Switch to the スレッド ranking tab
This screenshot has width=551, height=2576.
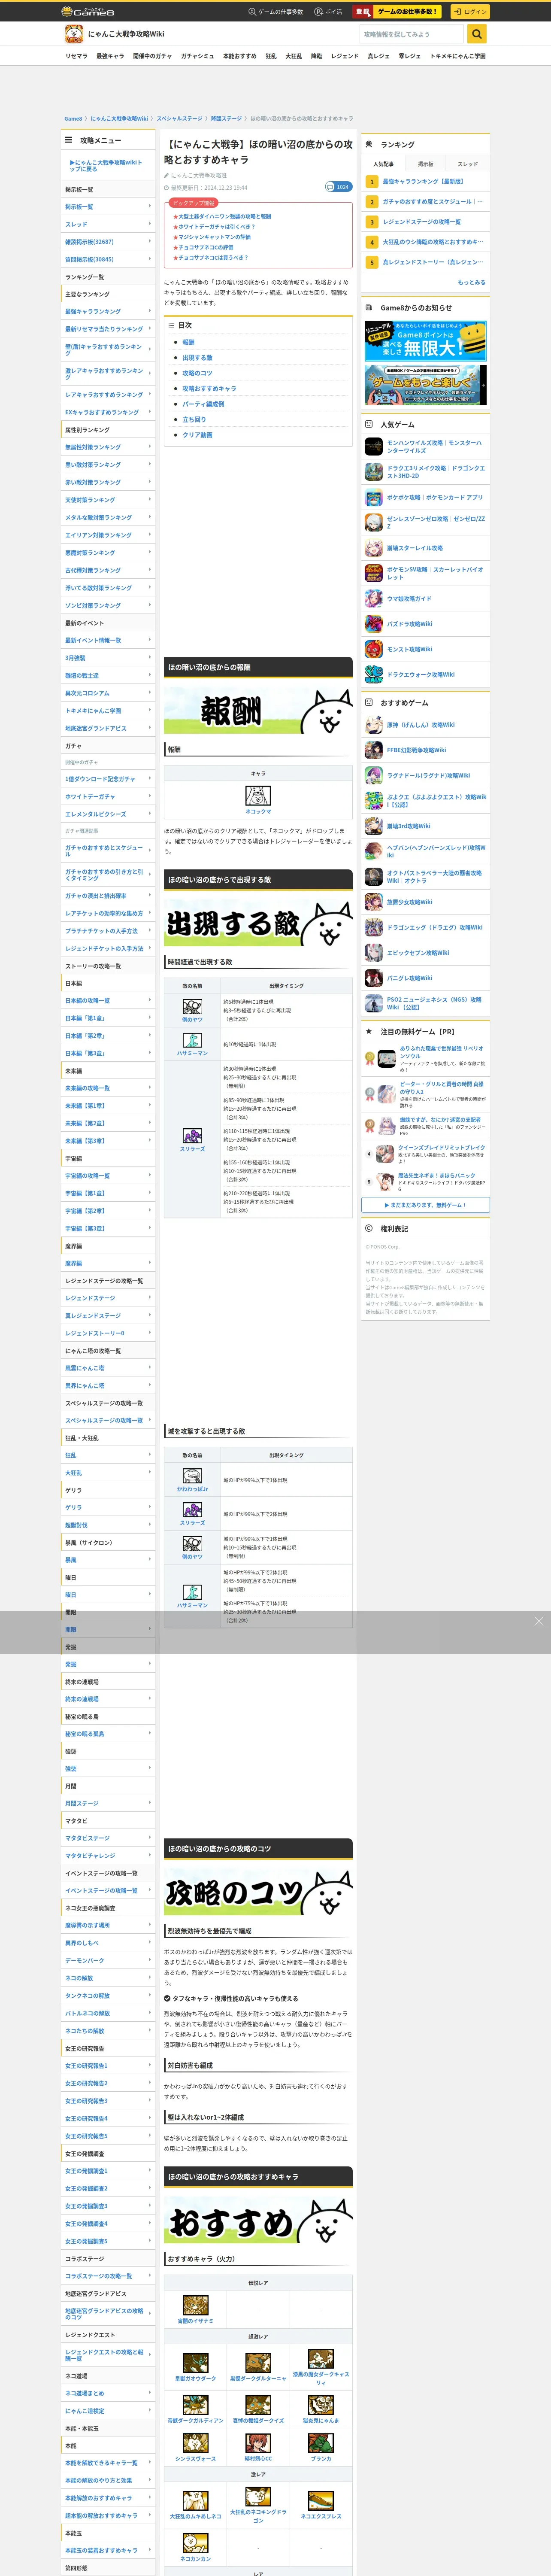point(468,164)
